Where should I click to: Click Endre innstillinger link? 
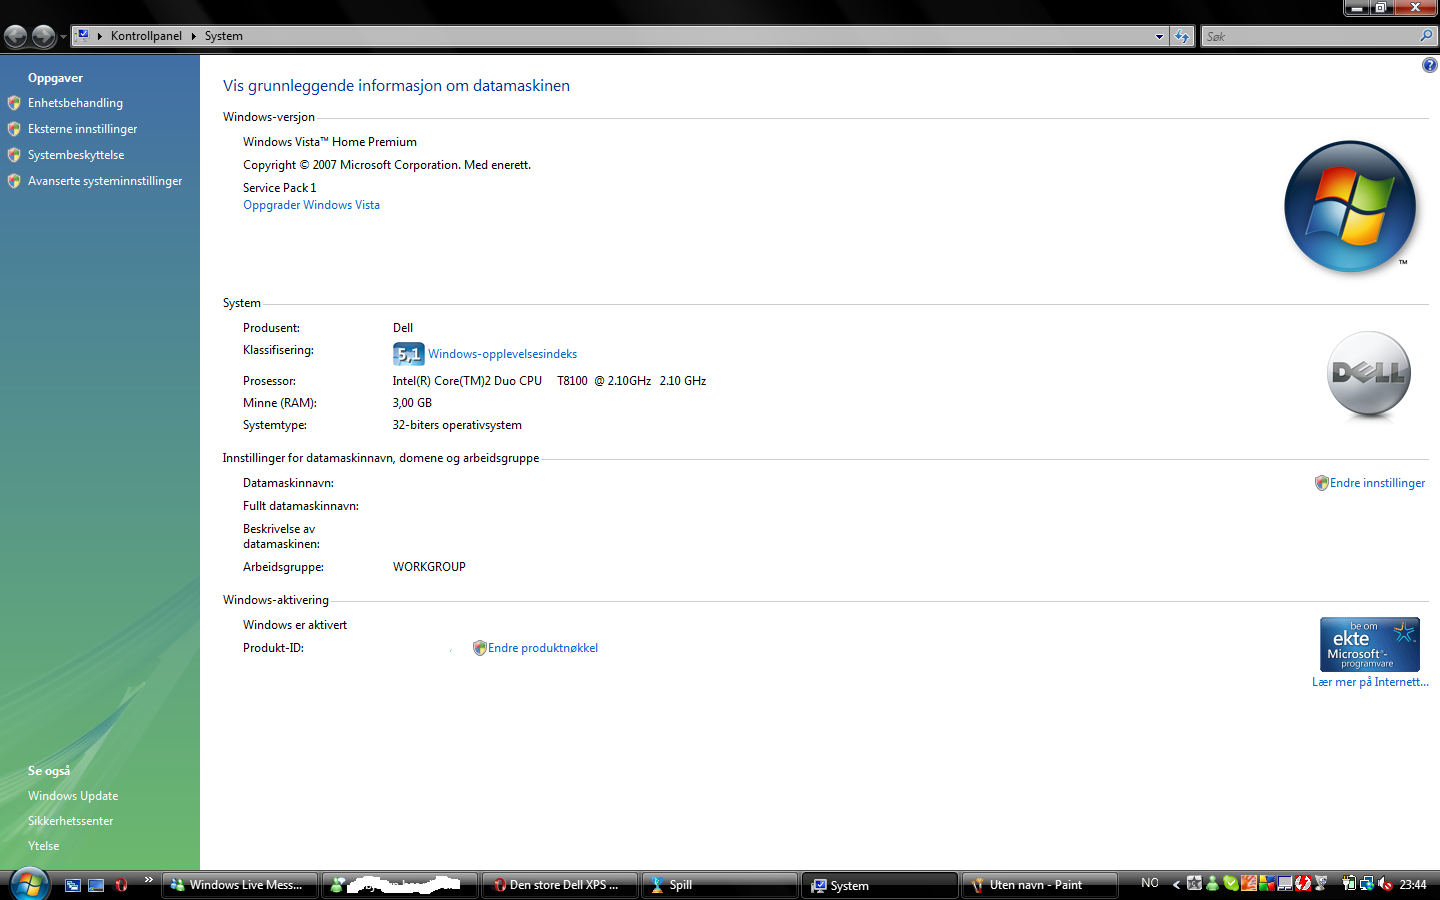[1377, 483]
